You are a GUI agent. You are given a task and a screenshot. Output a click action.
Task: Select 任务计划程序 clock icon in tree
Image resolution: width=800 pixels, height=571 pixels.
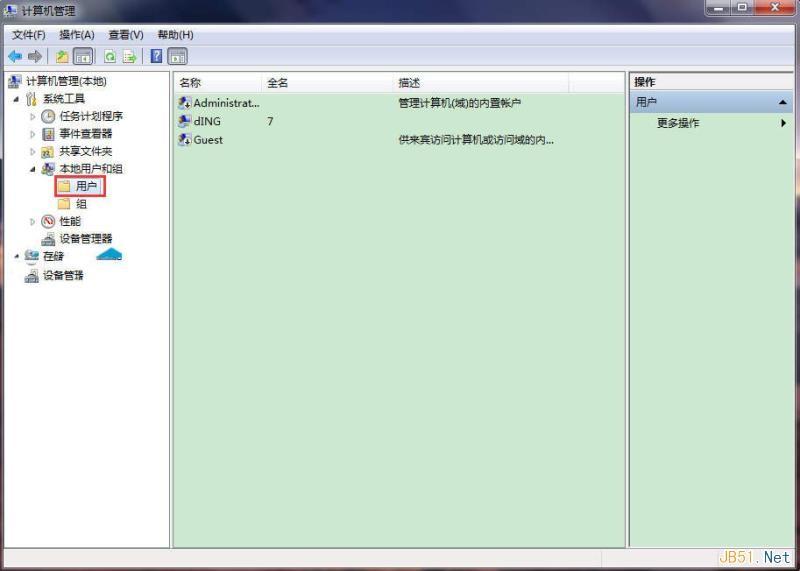[48, 116]
